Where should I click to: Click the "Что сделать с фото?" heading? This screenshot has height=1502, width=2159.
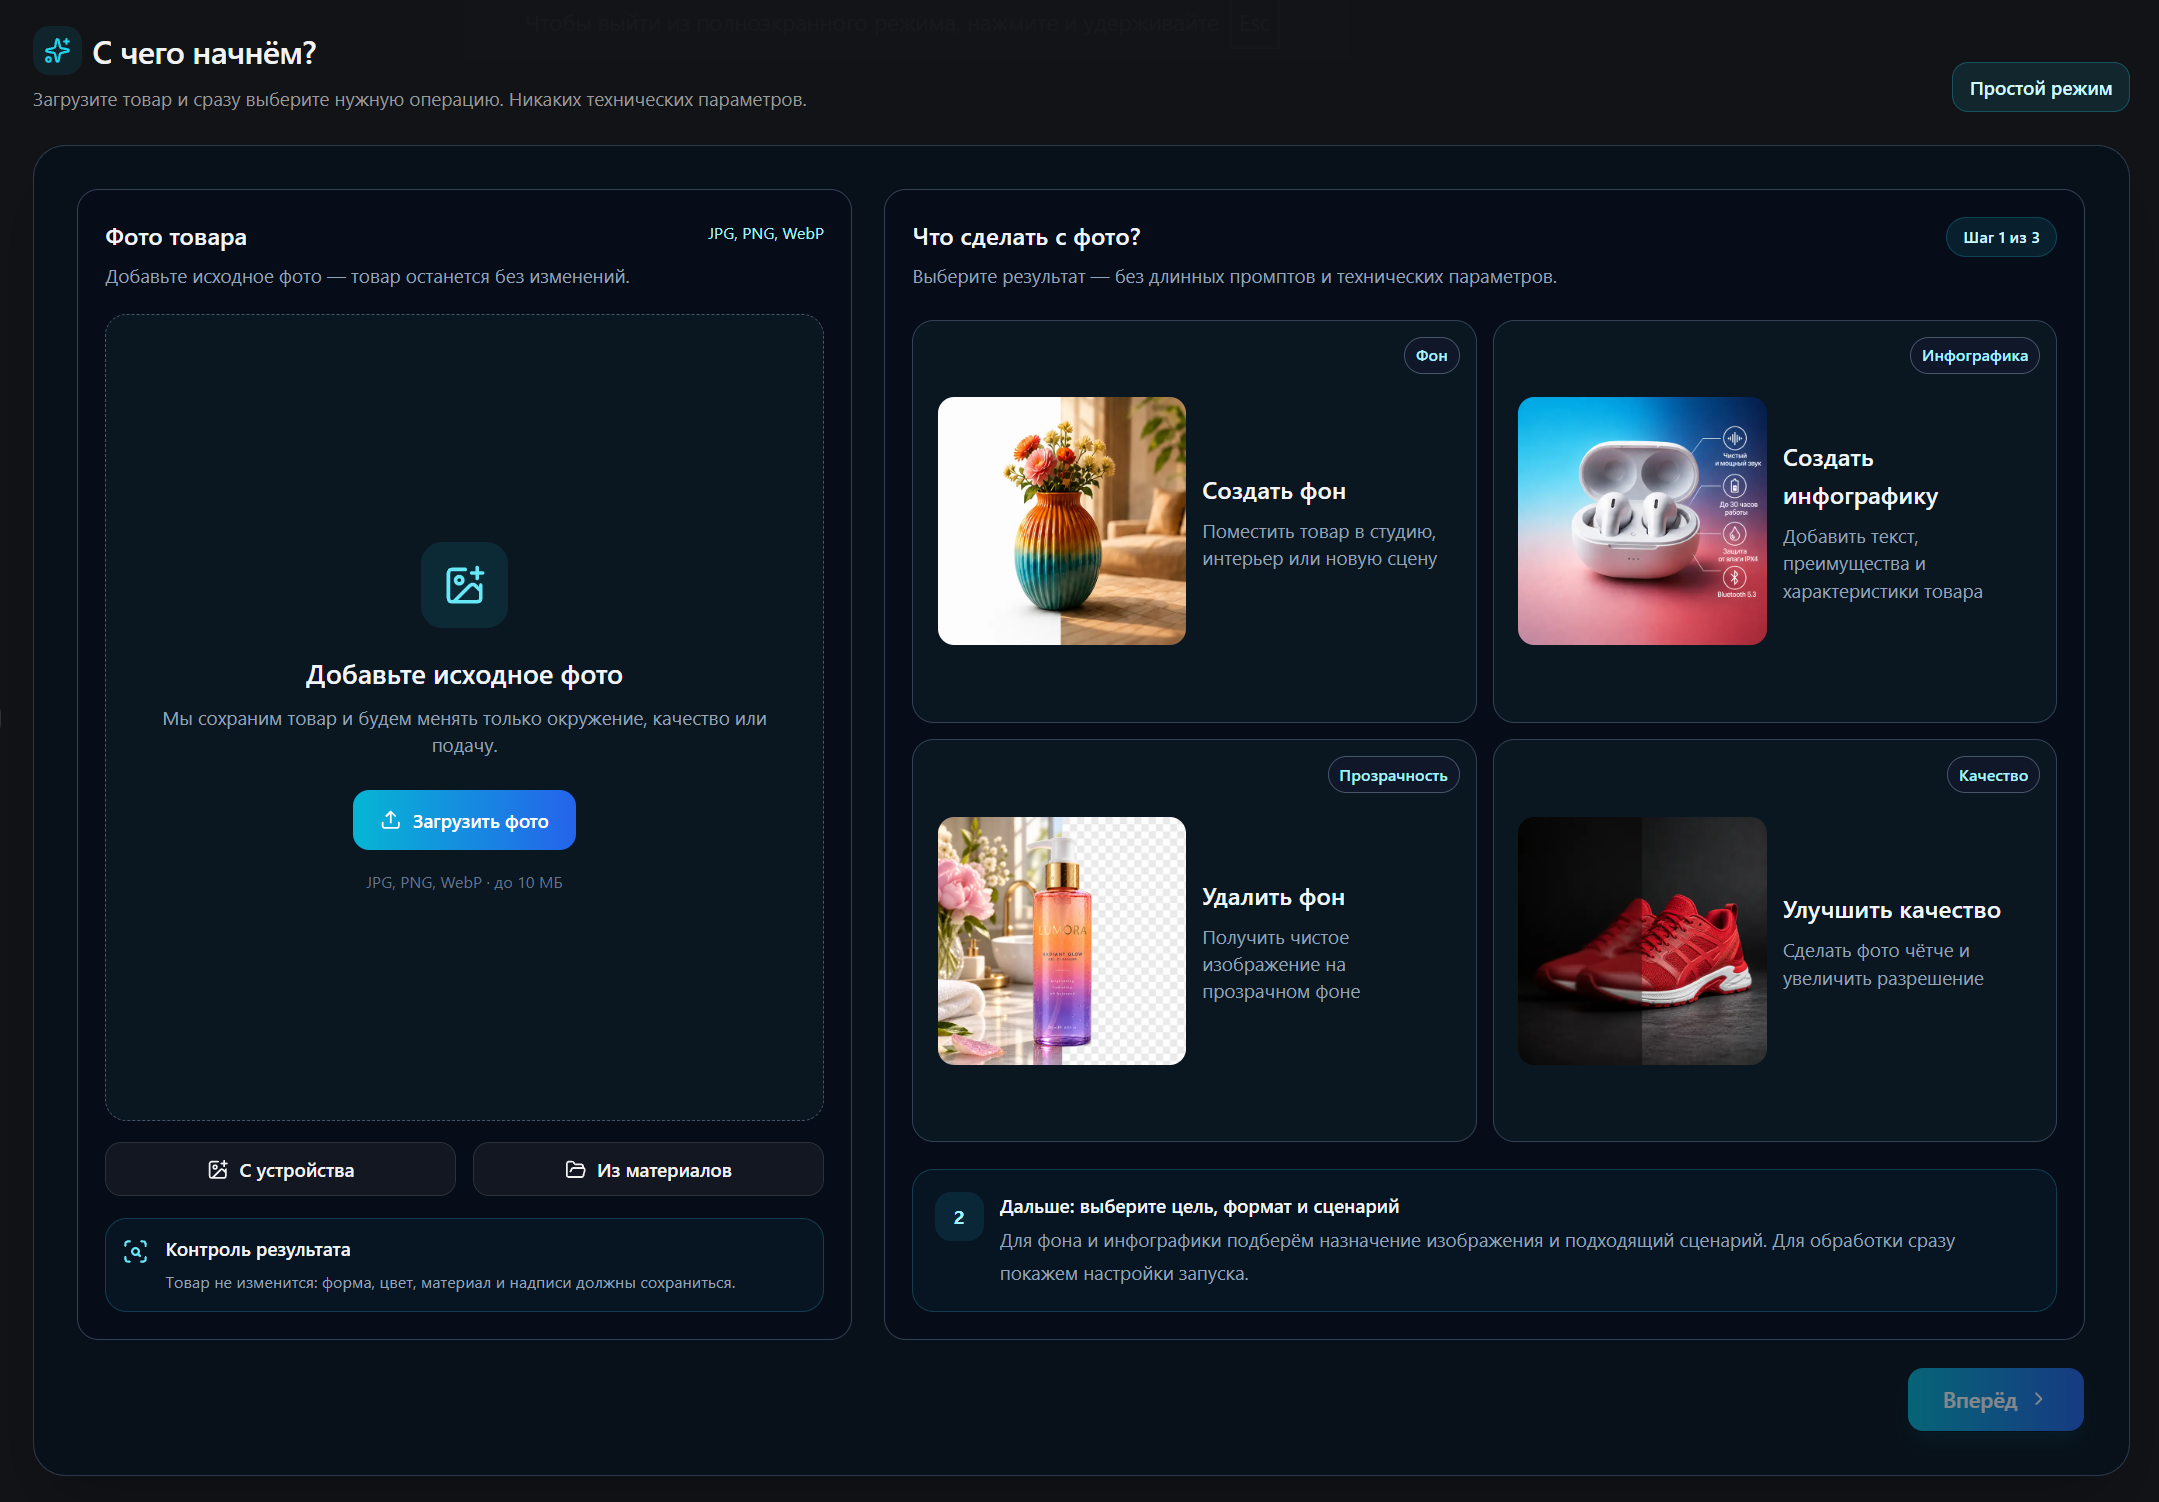1026,237
